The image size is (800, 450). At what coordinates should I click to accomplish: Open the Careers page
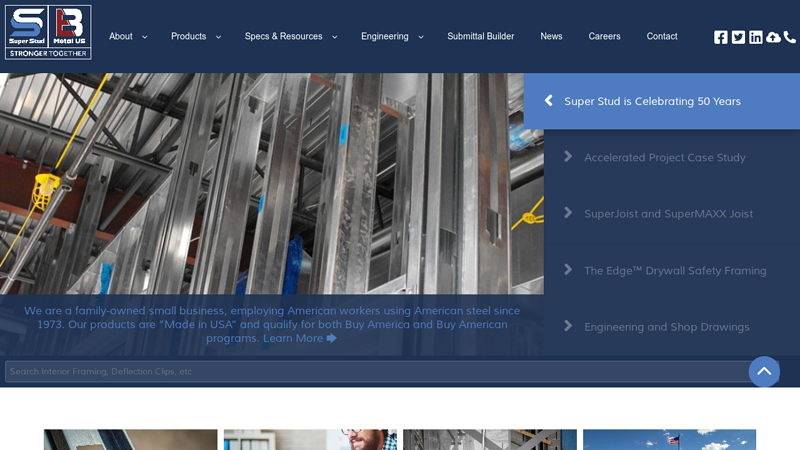point(604,37)
